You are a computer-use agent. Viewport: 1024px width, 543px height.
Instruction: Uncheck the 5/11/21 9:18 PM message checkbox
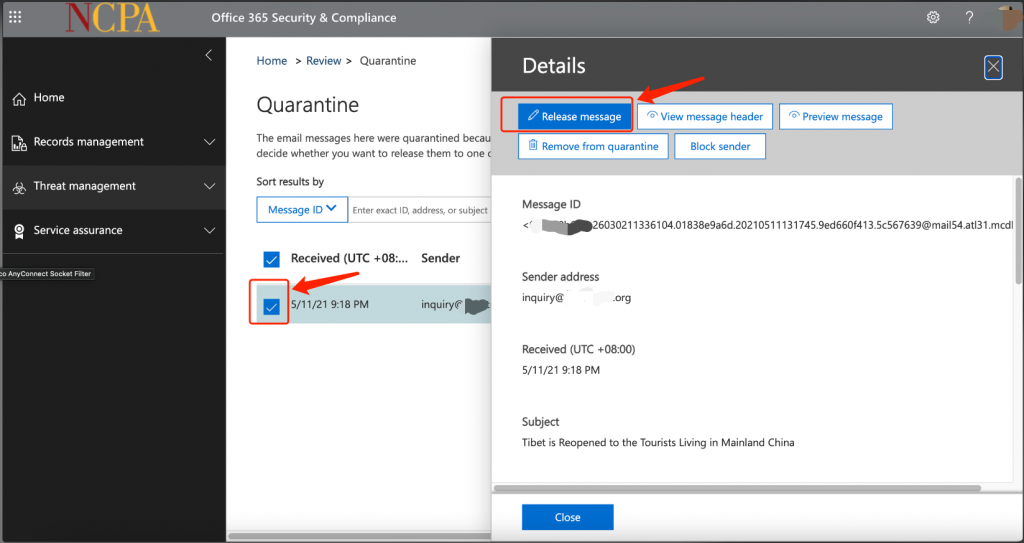tap(271, 306)
